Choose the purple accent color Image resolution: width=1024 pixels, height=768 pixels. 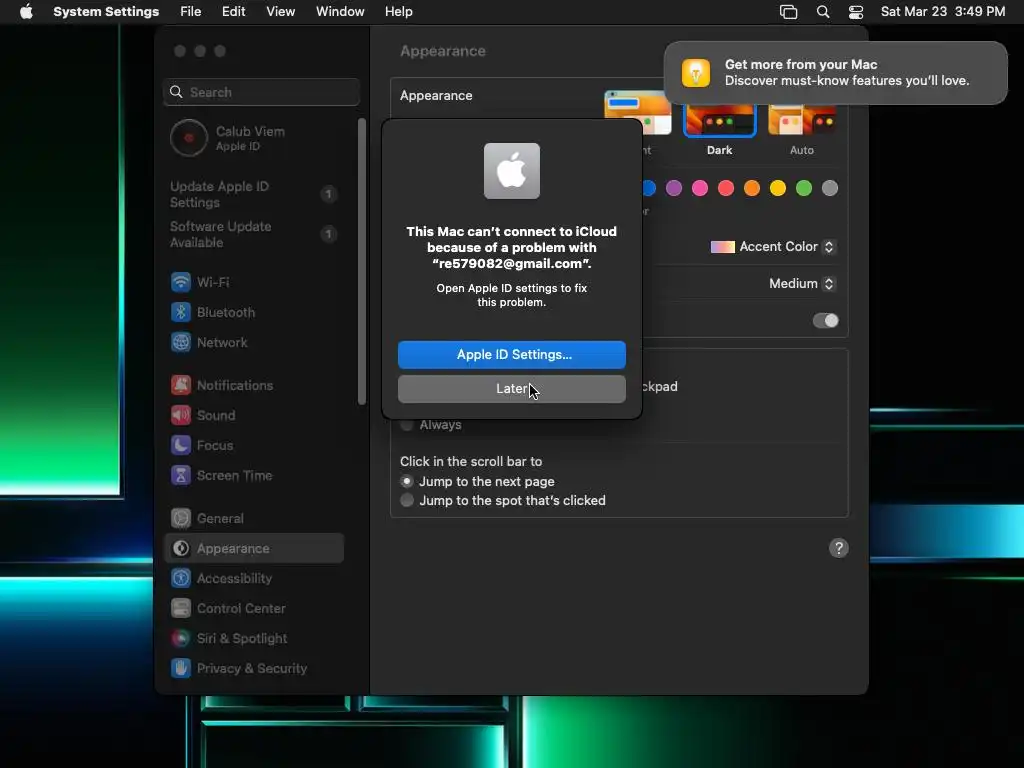click(x=673, y=188)
